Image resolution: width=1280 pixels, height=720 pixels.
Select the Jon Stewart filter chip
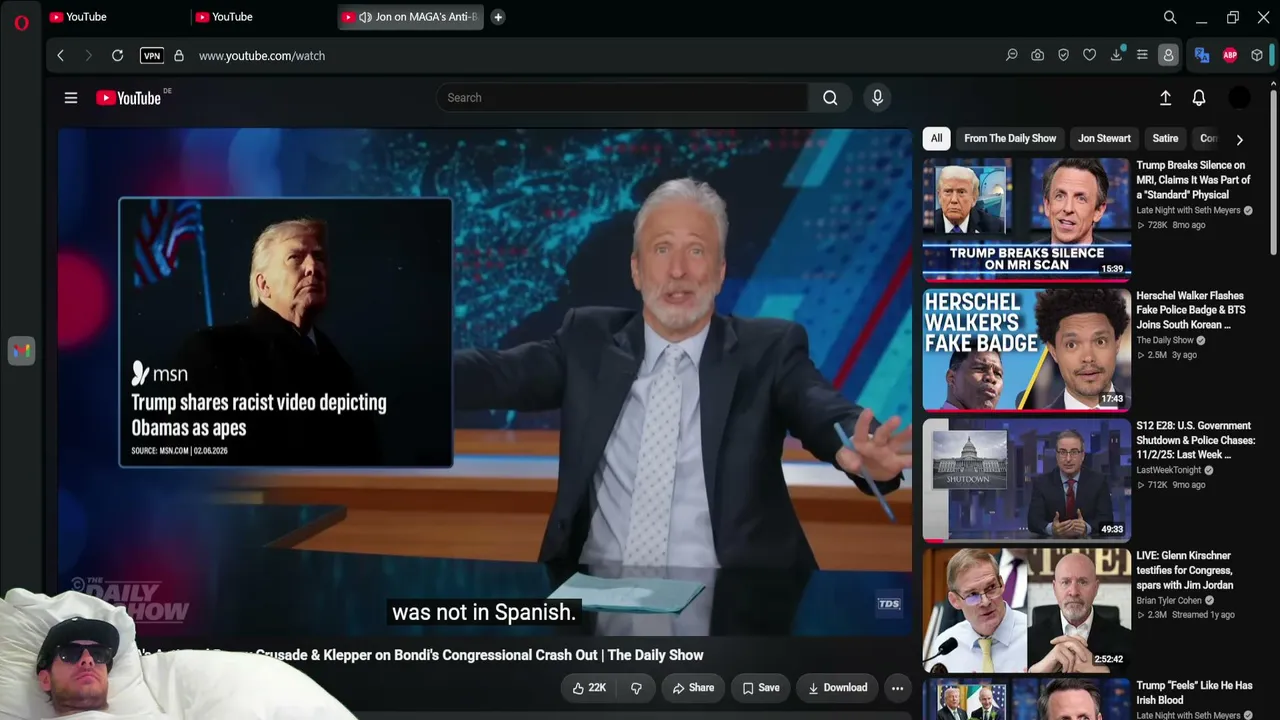click(x=1104, y=139)
